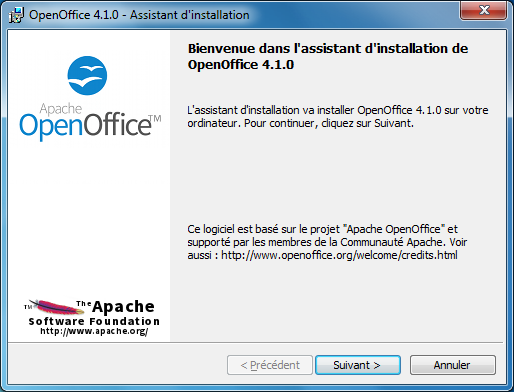Click The Apache title next to the feather
Viewport: 515px width, 392px height.
(115, 306)
